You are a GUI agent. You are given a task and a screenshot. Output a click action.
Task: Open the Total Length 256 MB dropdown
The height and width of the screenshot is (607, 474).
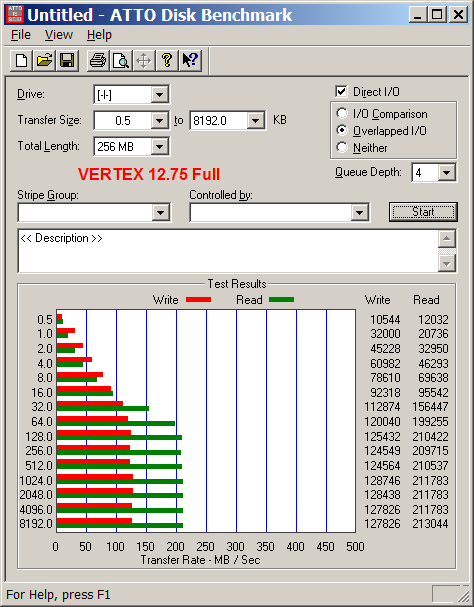pyautogui.click(x=159, y=147)
